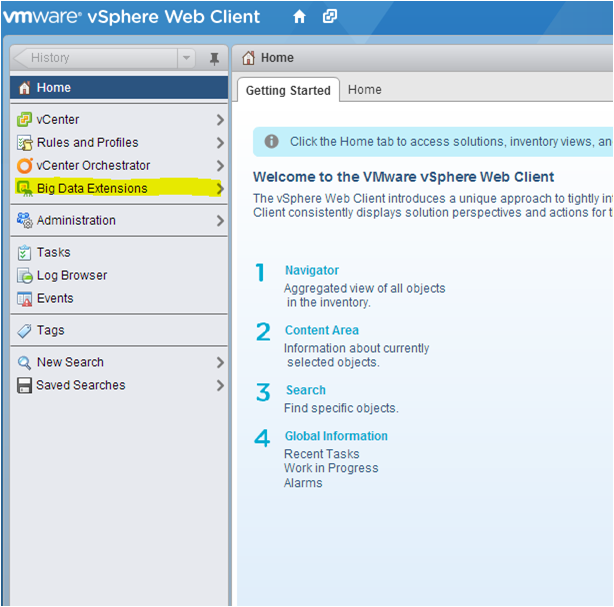Open Big Data Extensions entry
Image resolution: width=614 pixels, height=607 pixels.
pyautogui.click(x=119, y=188)
